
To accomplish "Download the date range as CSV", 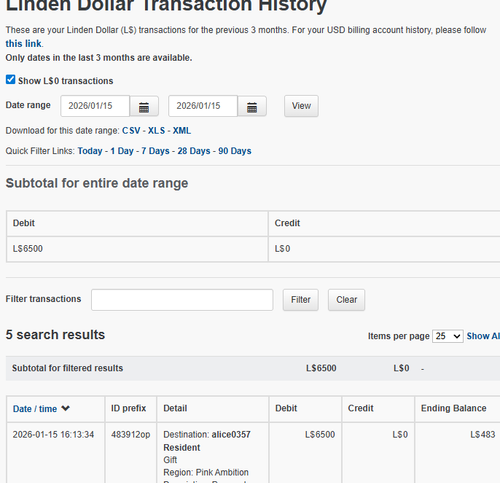I will coord(131,131).
